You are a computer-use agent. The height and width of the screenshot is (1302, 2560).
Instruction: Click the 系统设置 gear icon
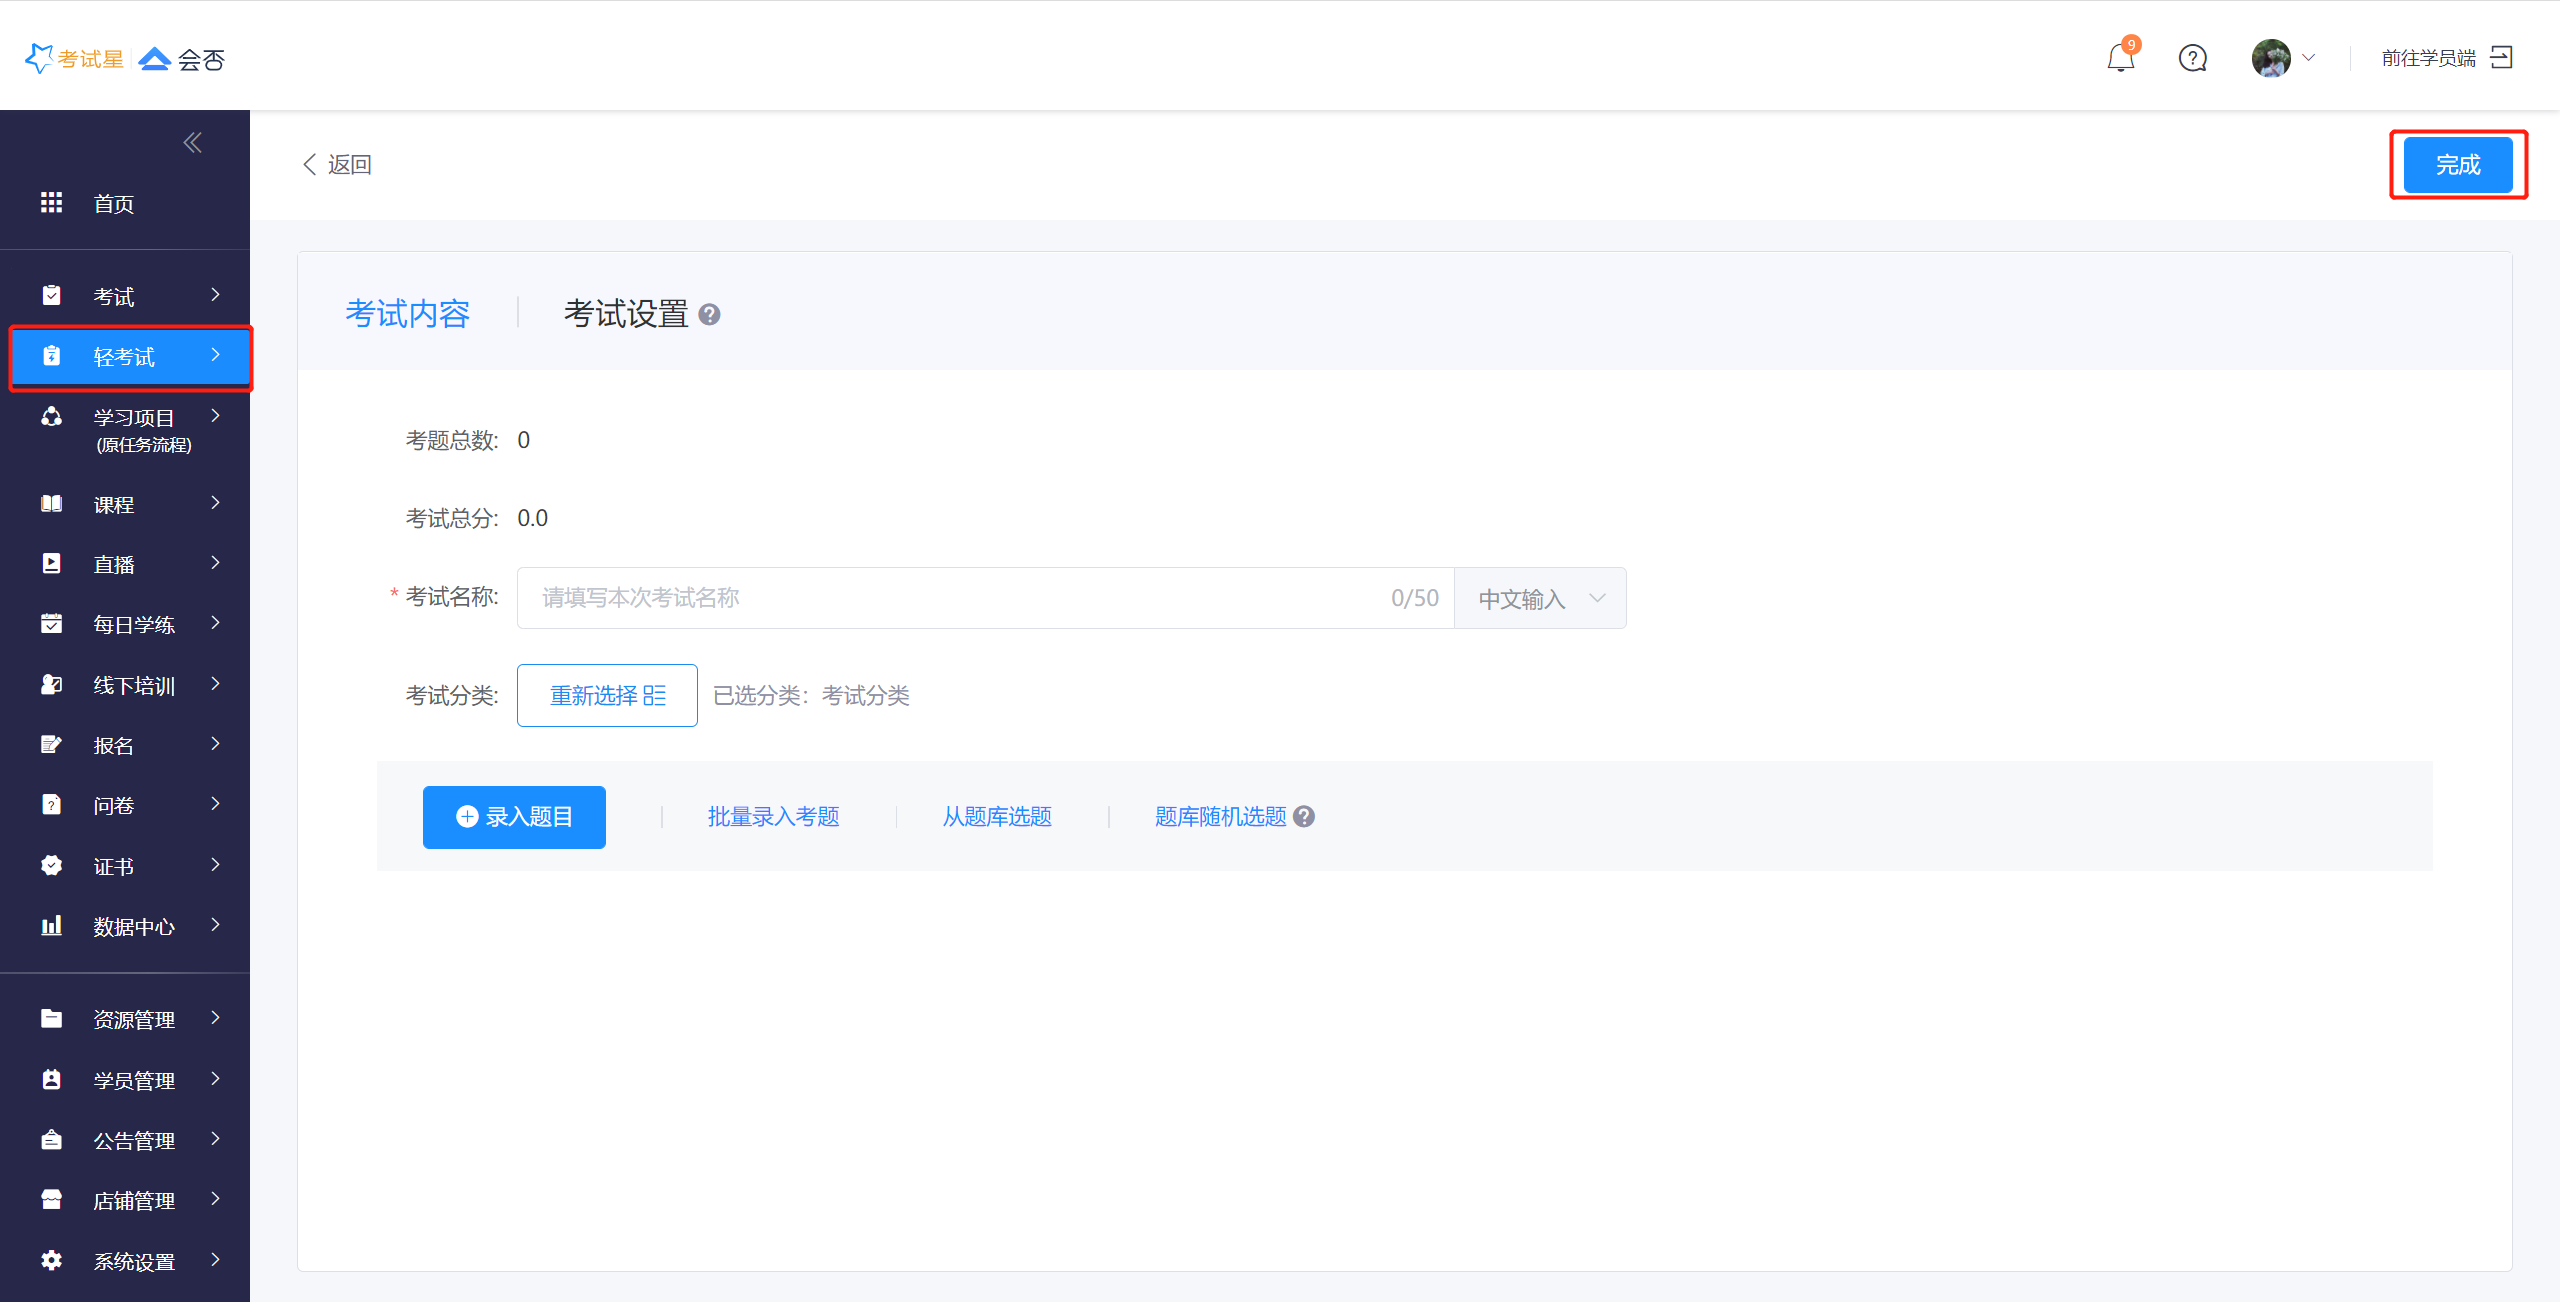[x=51, y=1260]
